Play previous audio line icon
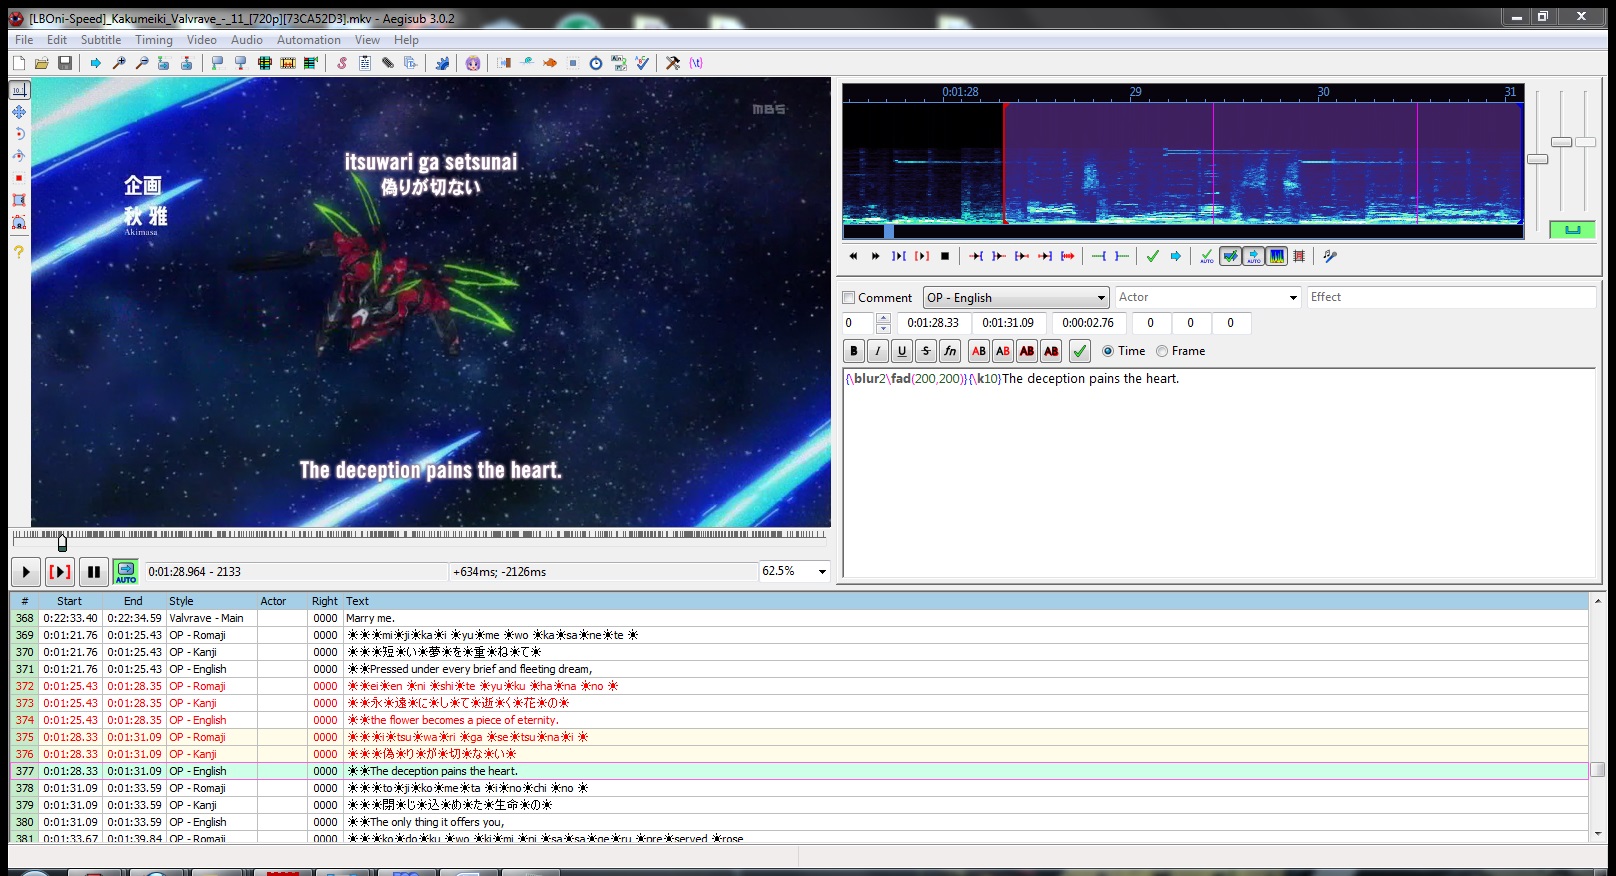This screenshot has height=876, width=1616. click(x=853, y=256)
